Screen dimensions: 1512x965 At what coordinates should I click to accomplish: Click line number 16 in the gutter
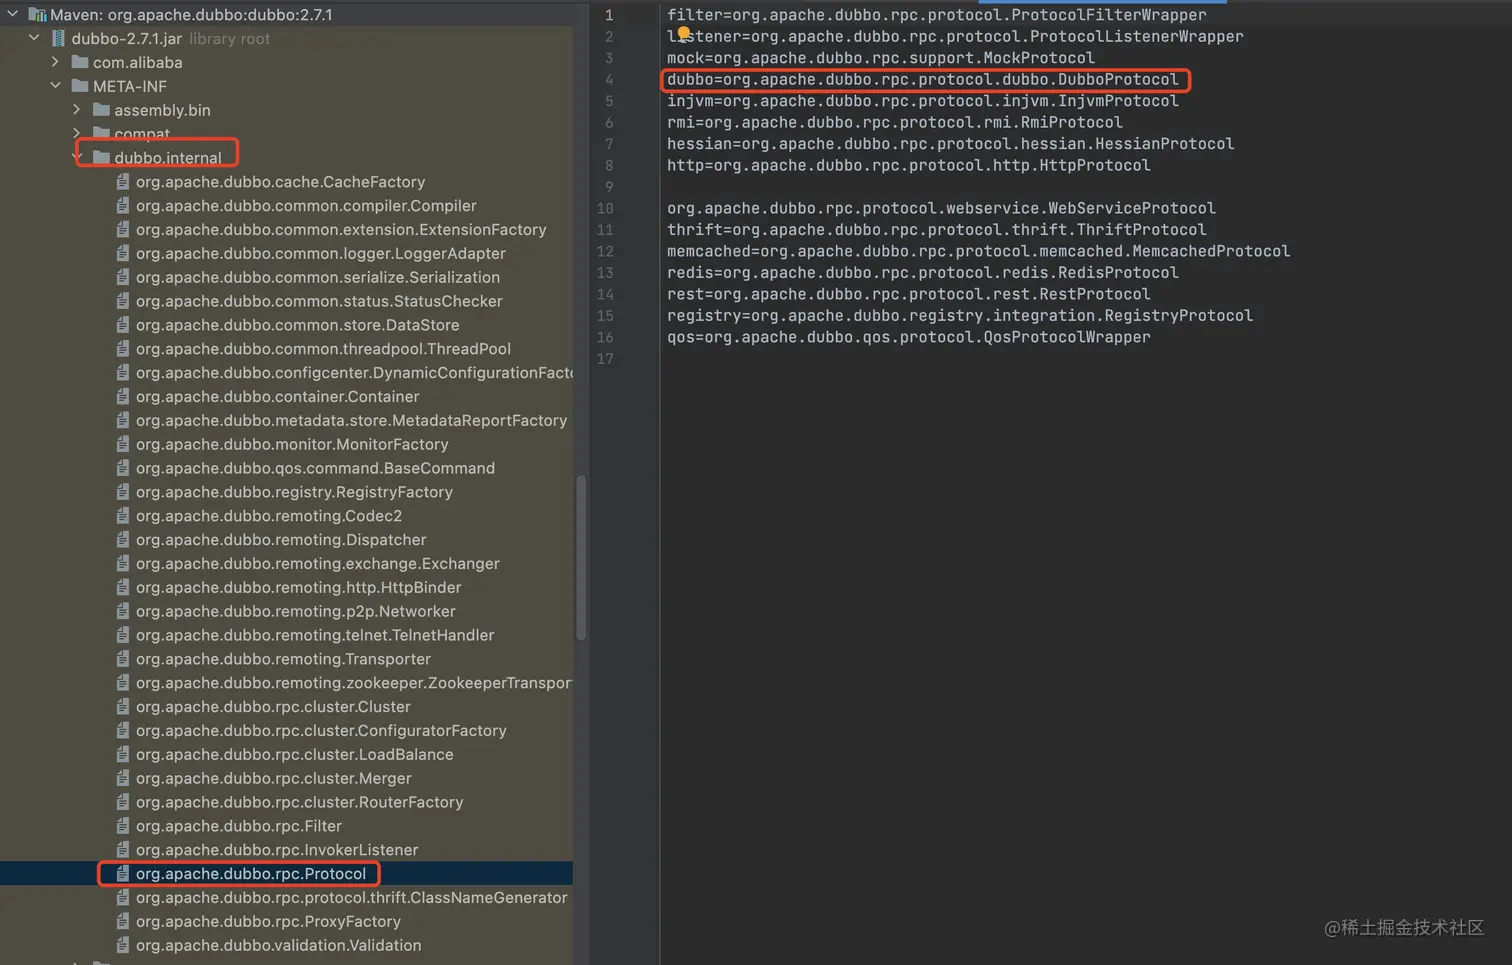pos(605,337)
